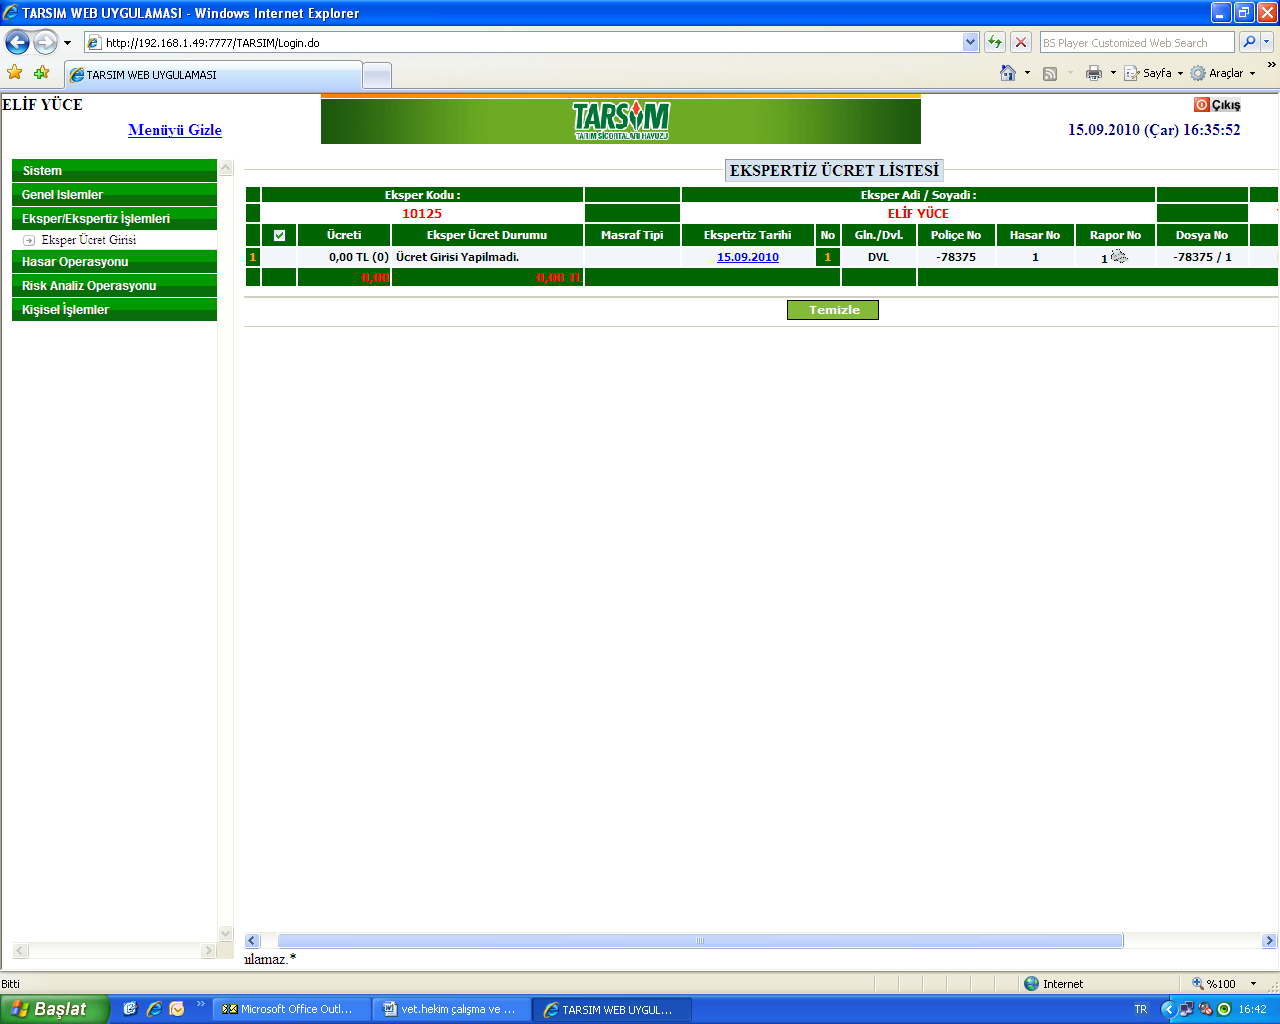
Task: Click the address bar URL field
Action: click(x=524, y=42)
